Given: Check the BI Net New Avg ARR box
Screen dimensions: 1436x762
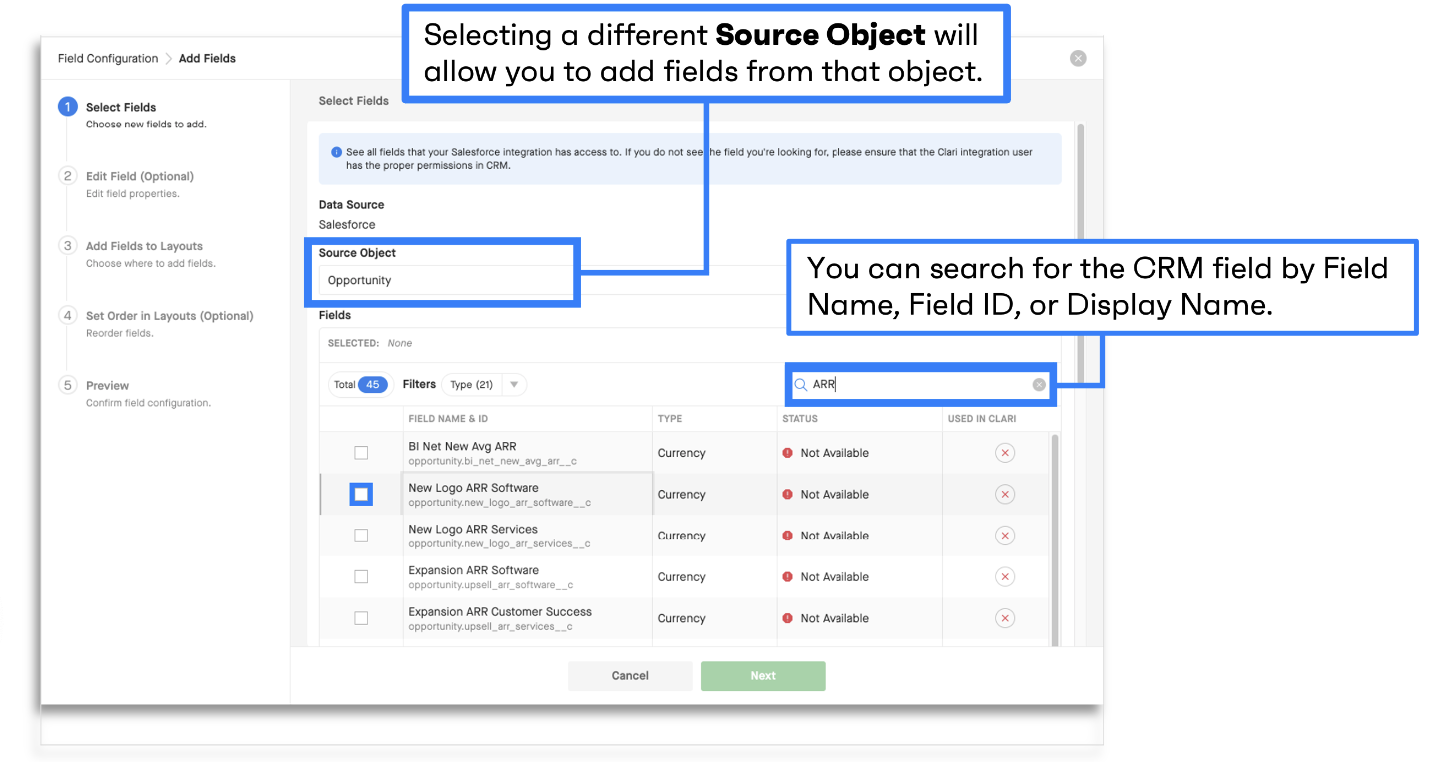Looking at the screenshot, I should 361,453.
